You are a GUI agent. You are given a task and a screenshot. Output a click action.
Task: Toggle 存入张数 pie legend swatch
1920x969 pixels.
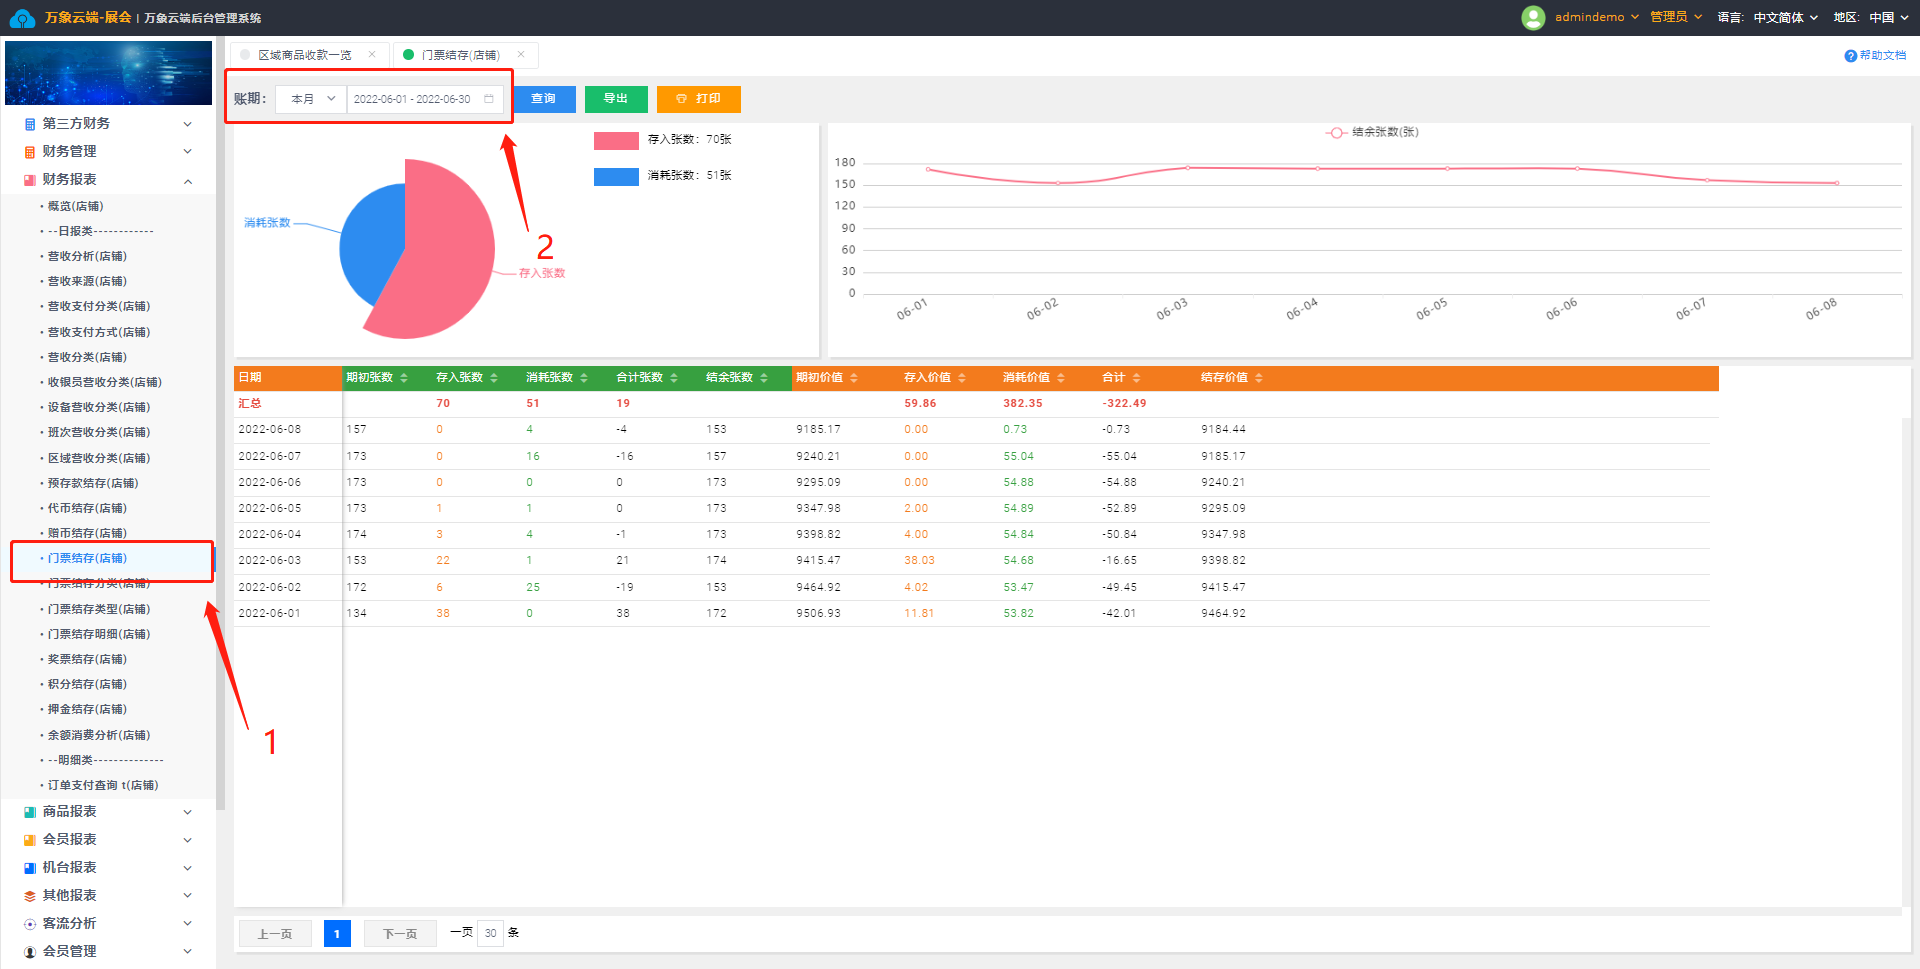tap(616, 140)
